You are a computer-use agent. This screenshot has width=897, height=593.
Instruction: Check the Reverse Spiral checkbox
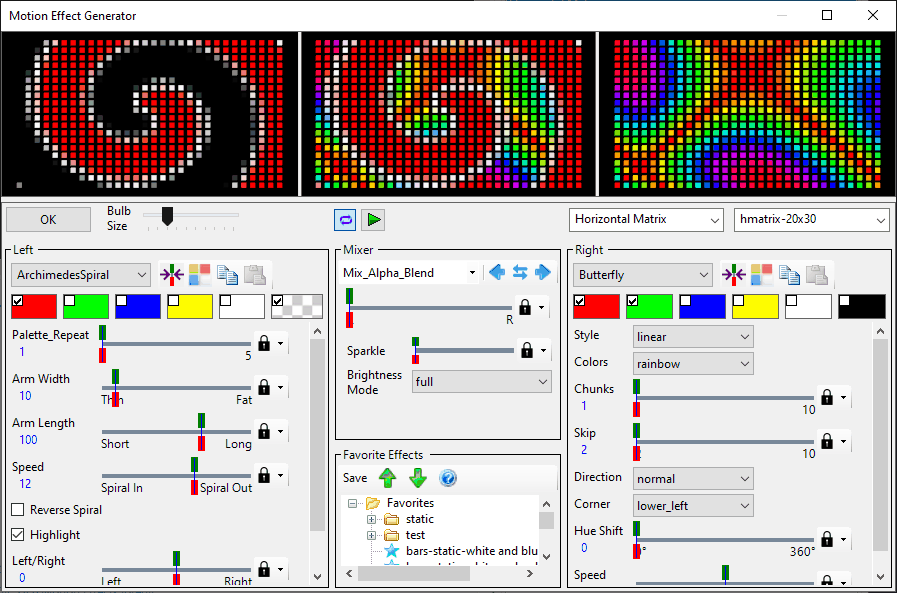(x=18, y=510)
